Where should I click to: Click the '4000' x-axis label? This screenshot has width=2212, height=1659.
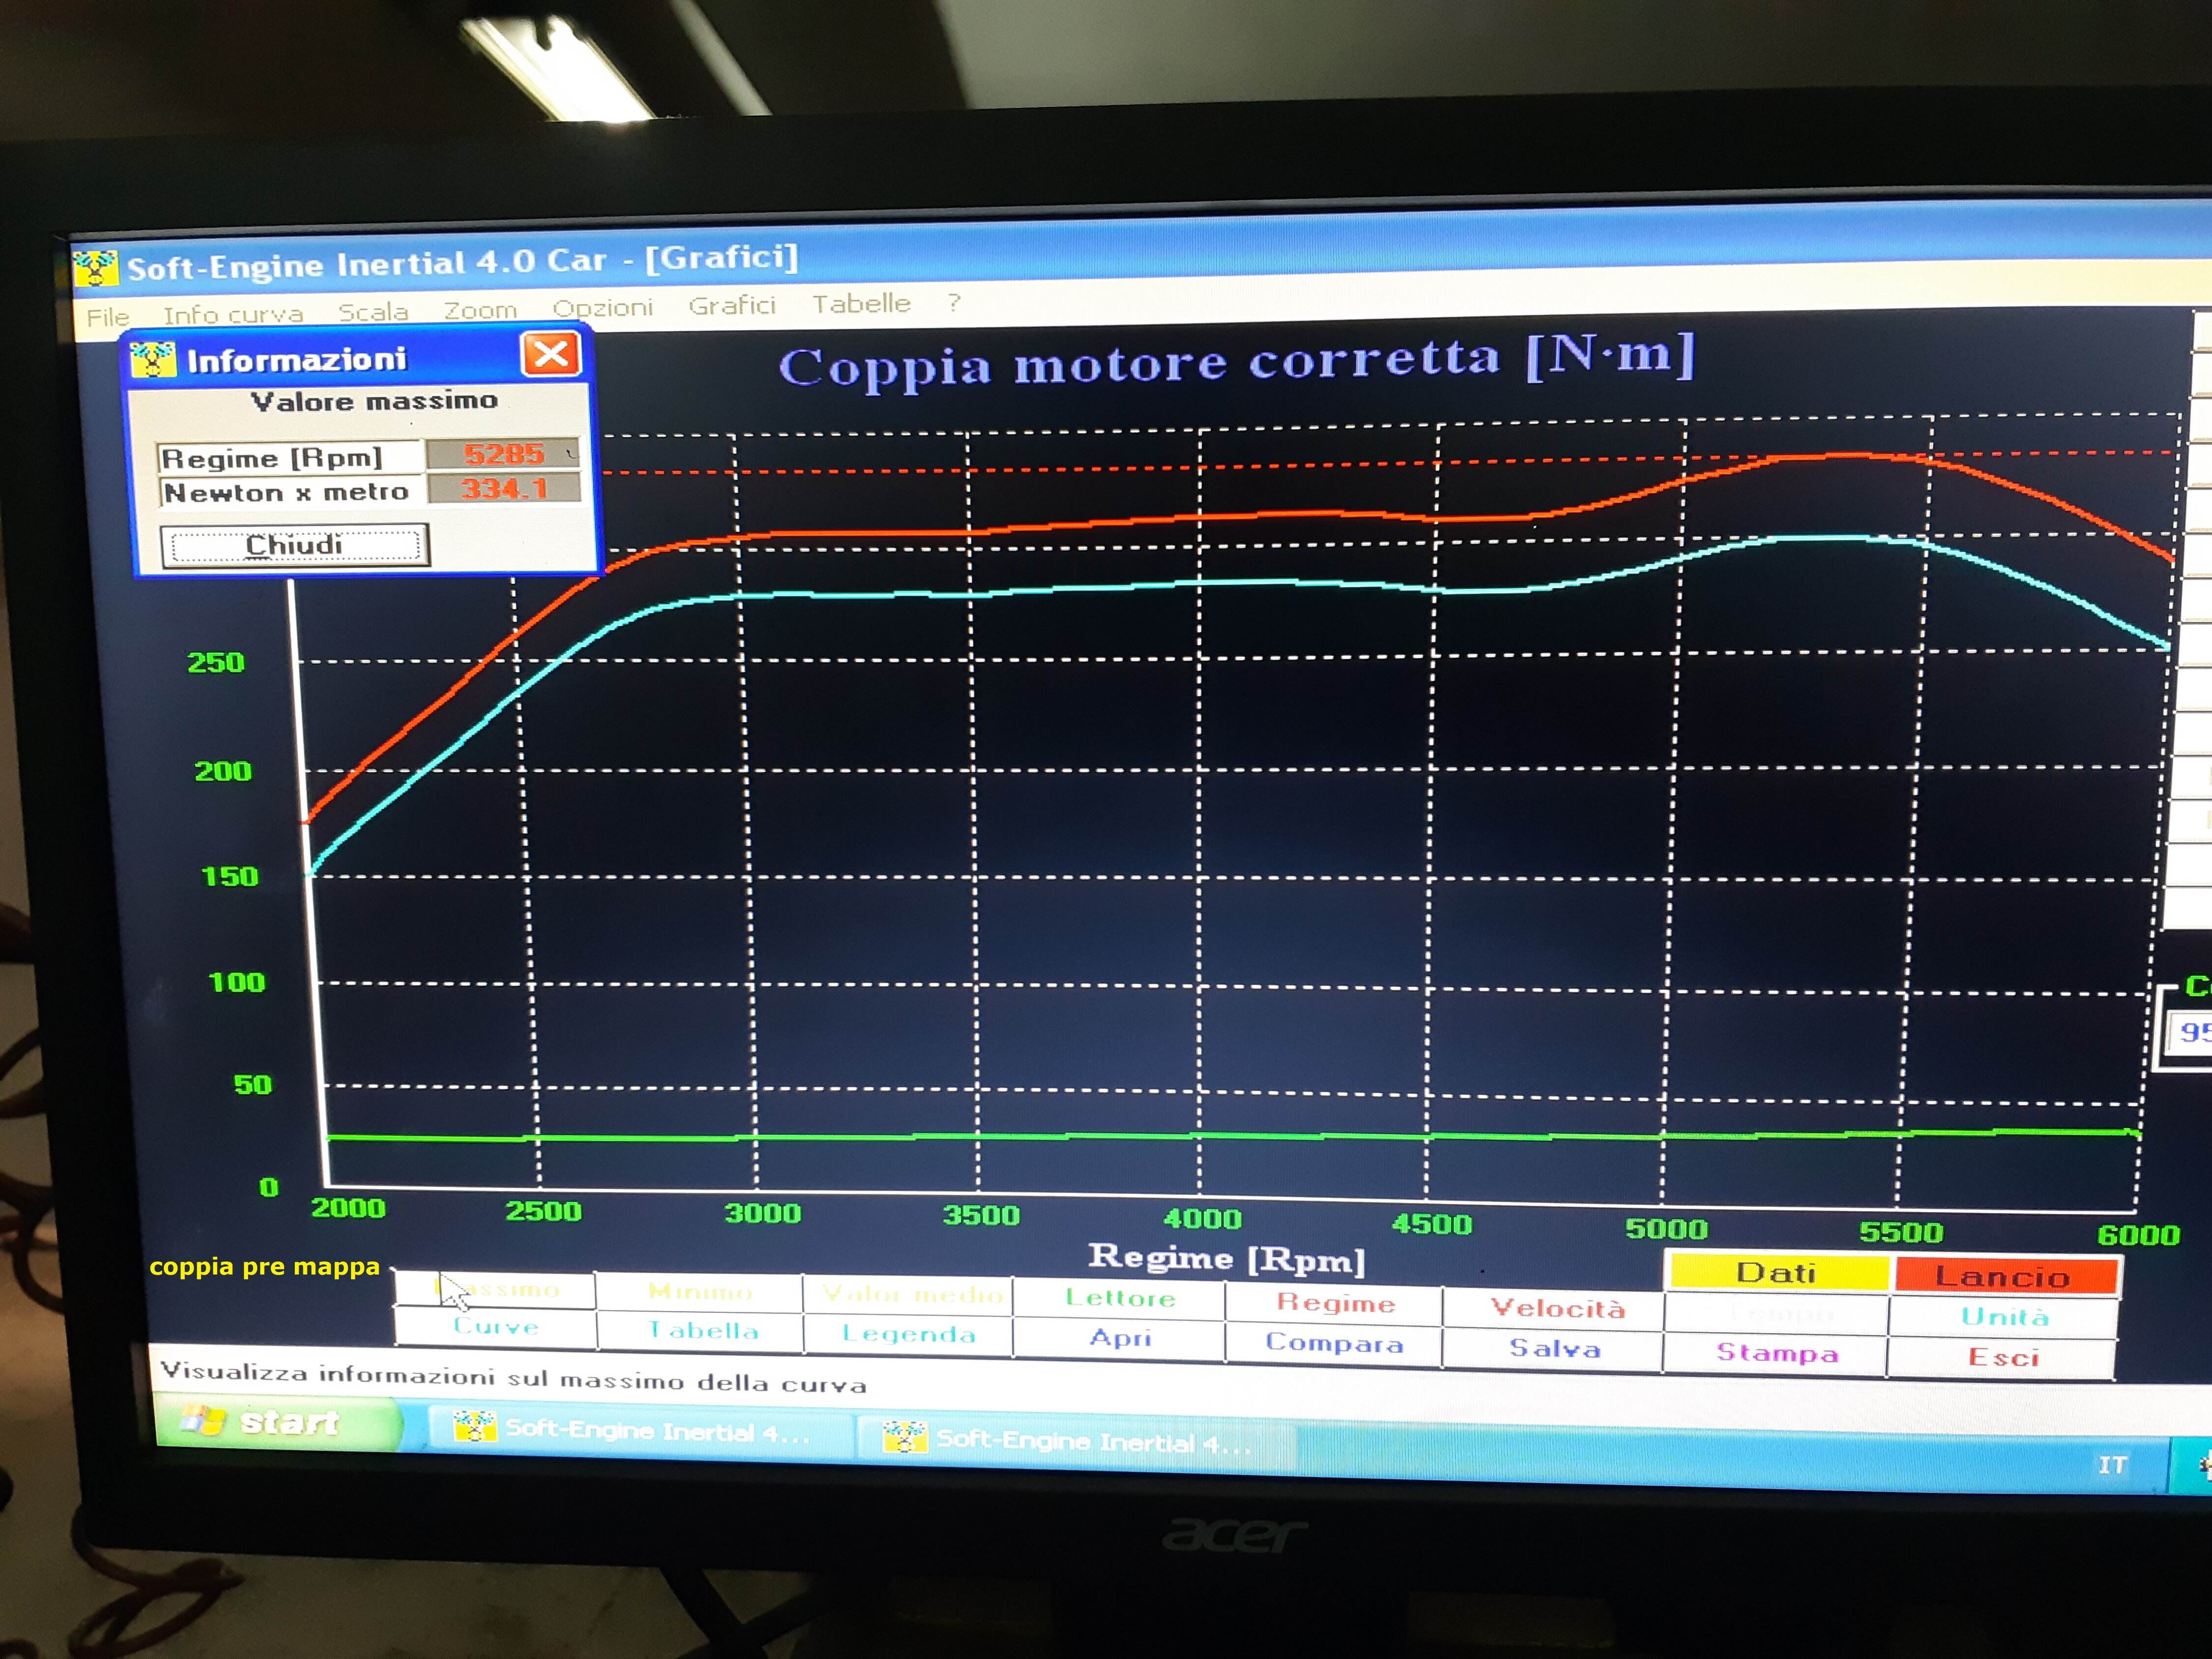point(1203,1219)
